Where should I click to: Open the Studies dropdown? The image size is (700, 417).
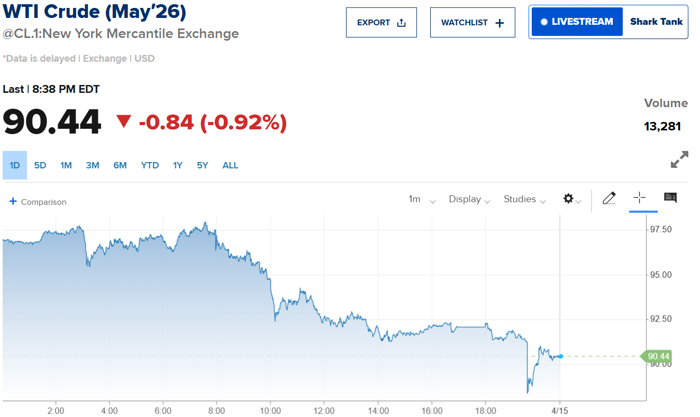click(x=525, y=199)
